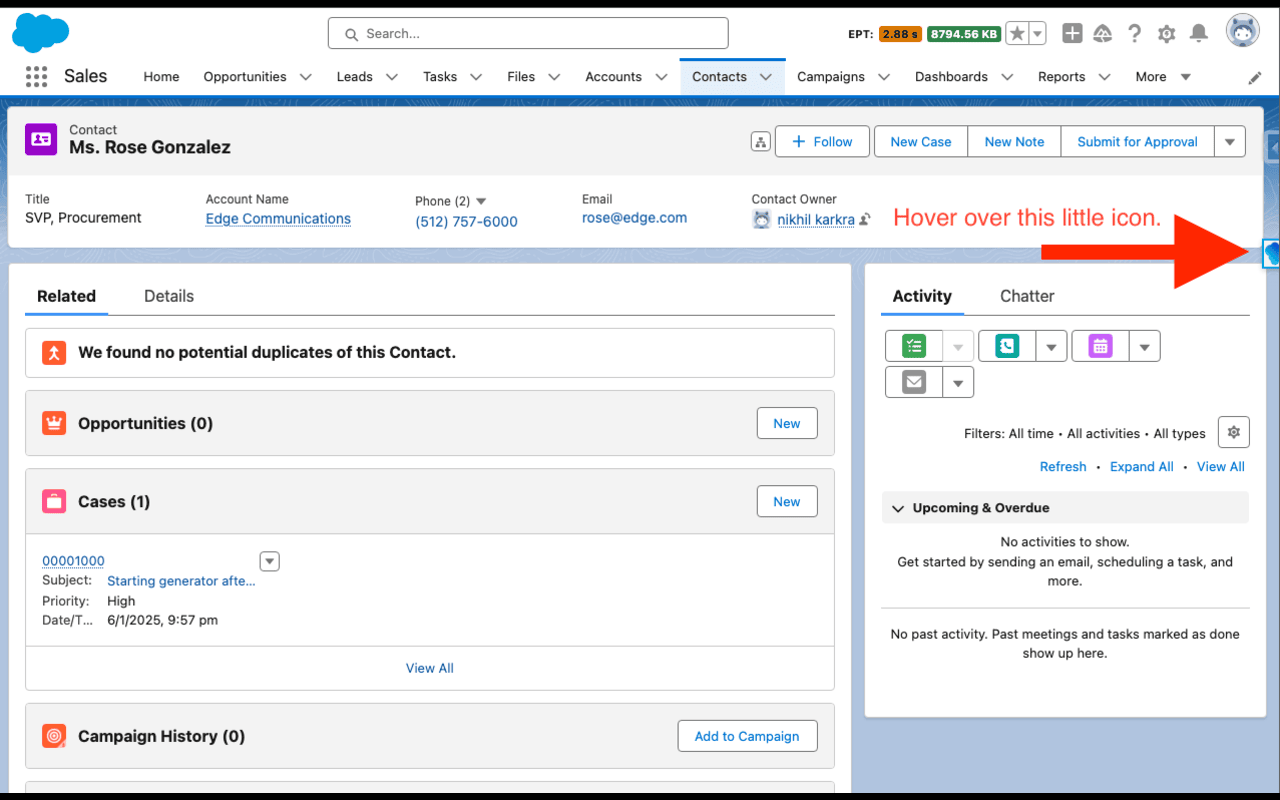Open Setup via the gear icon
This screenshot has width=1280, height=800.
1166,34
